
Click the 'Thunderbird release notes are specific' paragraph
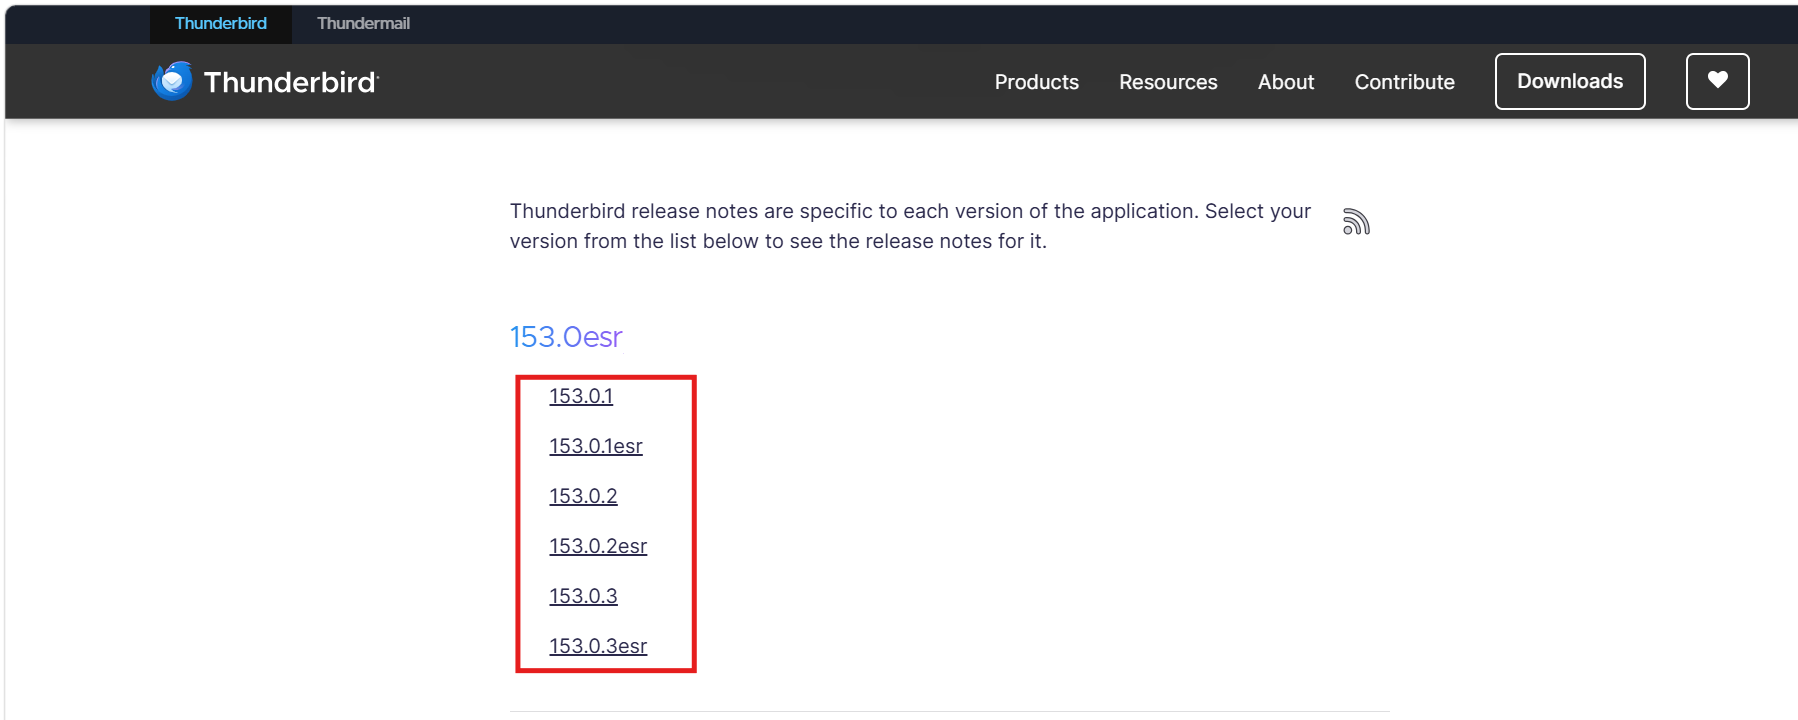click(910, 226)
